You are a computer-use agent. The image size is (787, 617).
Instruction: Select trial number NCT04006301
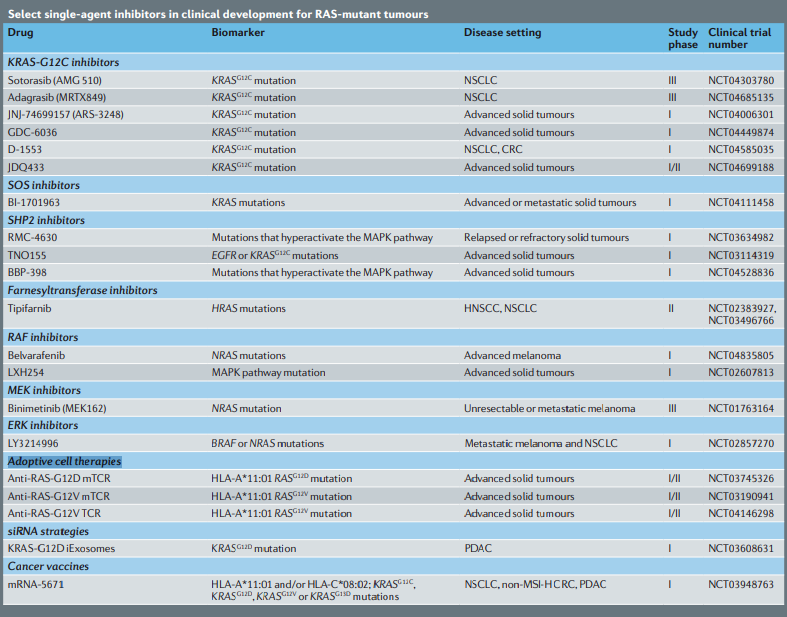[x=741, y=114]
